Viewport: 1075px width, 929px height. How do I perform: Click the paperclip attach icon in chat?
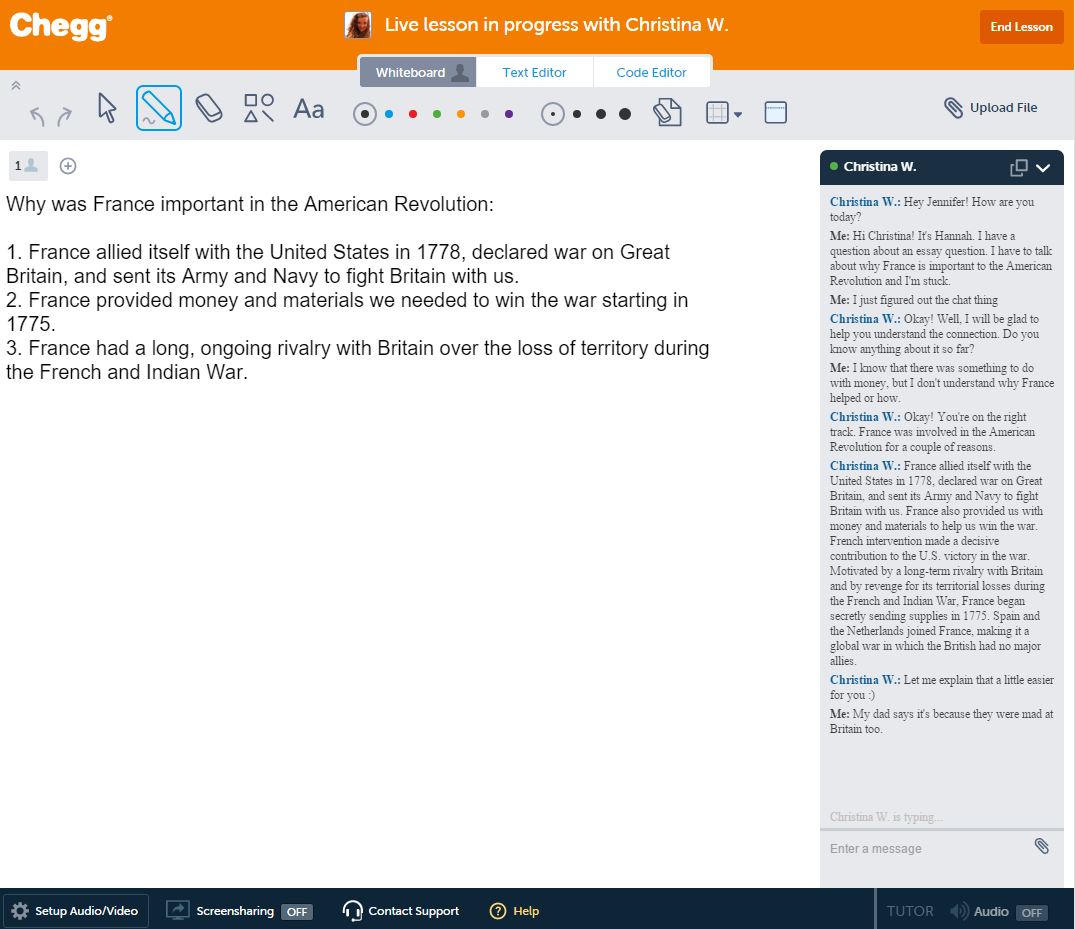[1041, 847]
